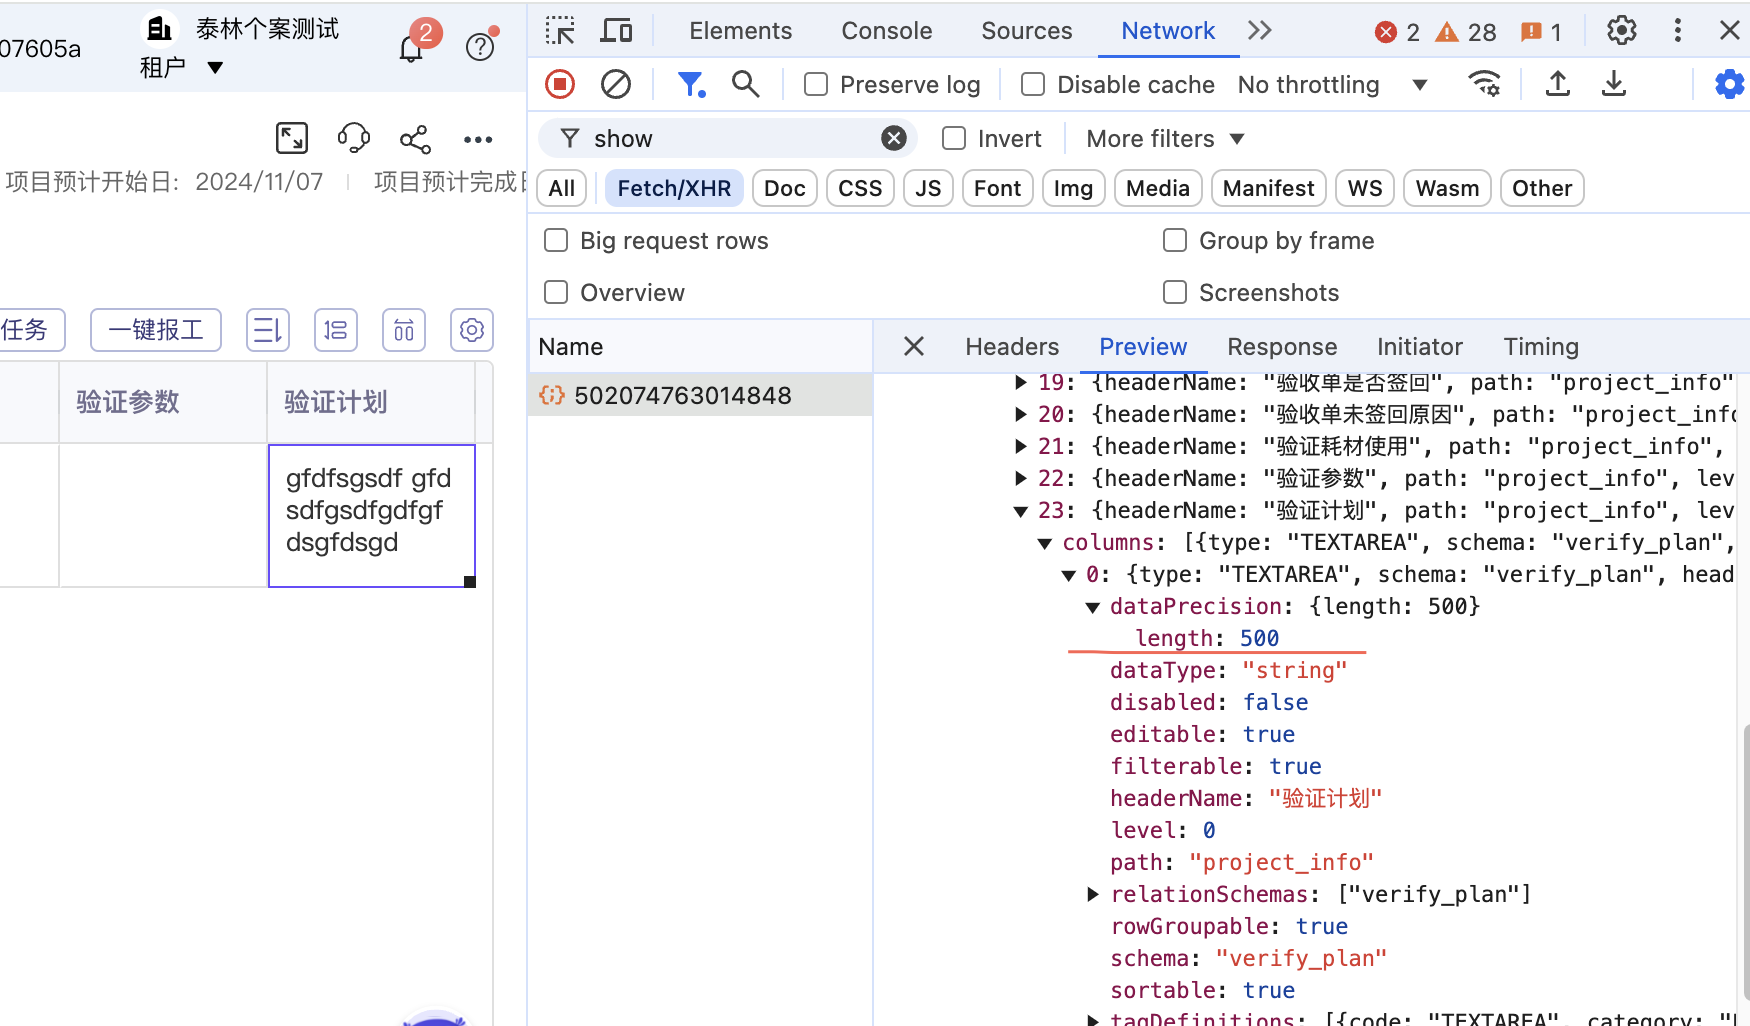Open notifications bell with badge
Viewport: 1750px width, 1026px height.
pyautogui.click(x=412, y=46)
